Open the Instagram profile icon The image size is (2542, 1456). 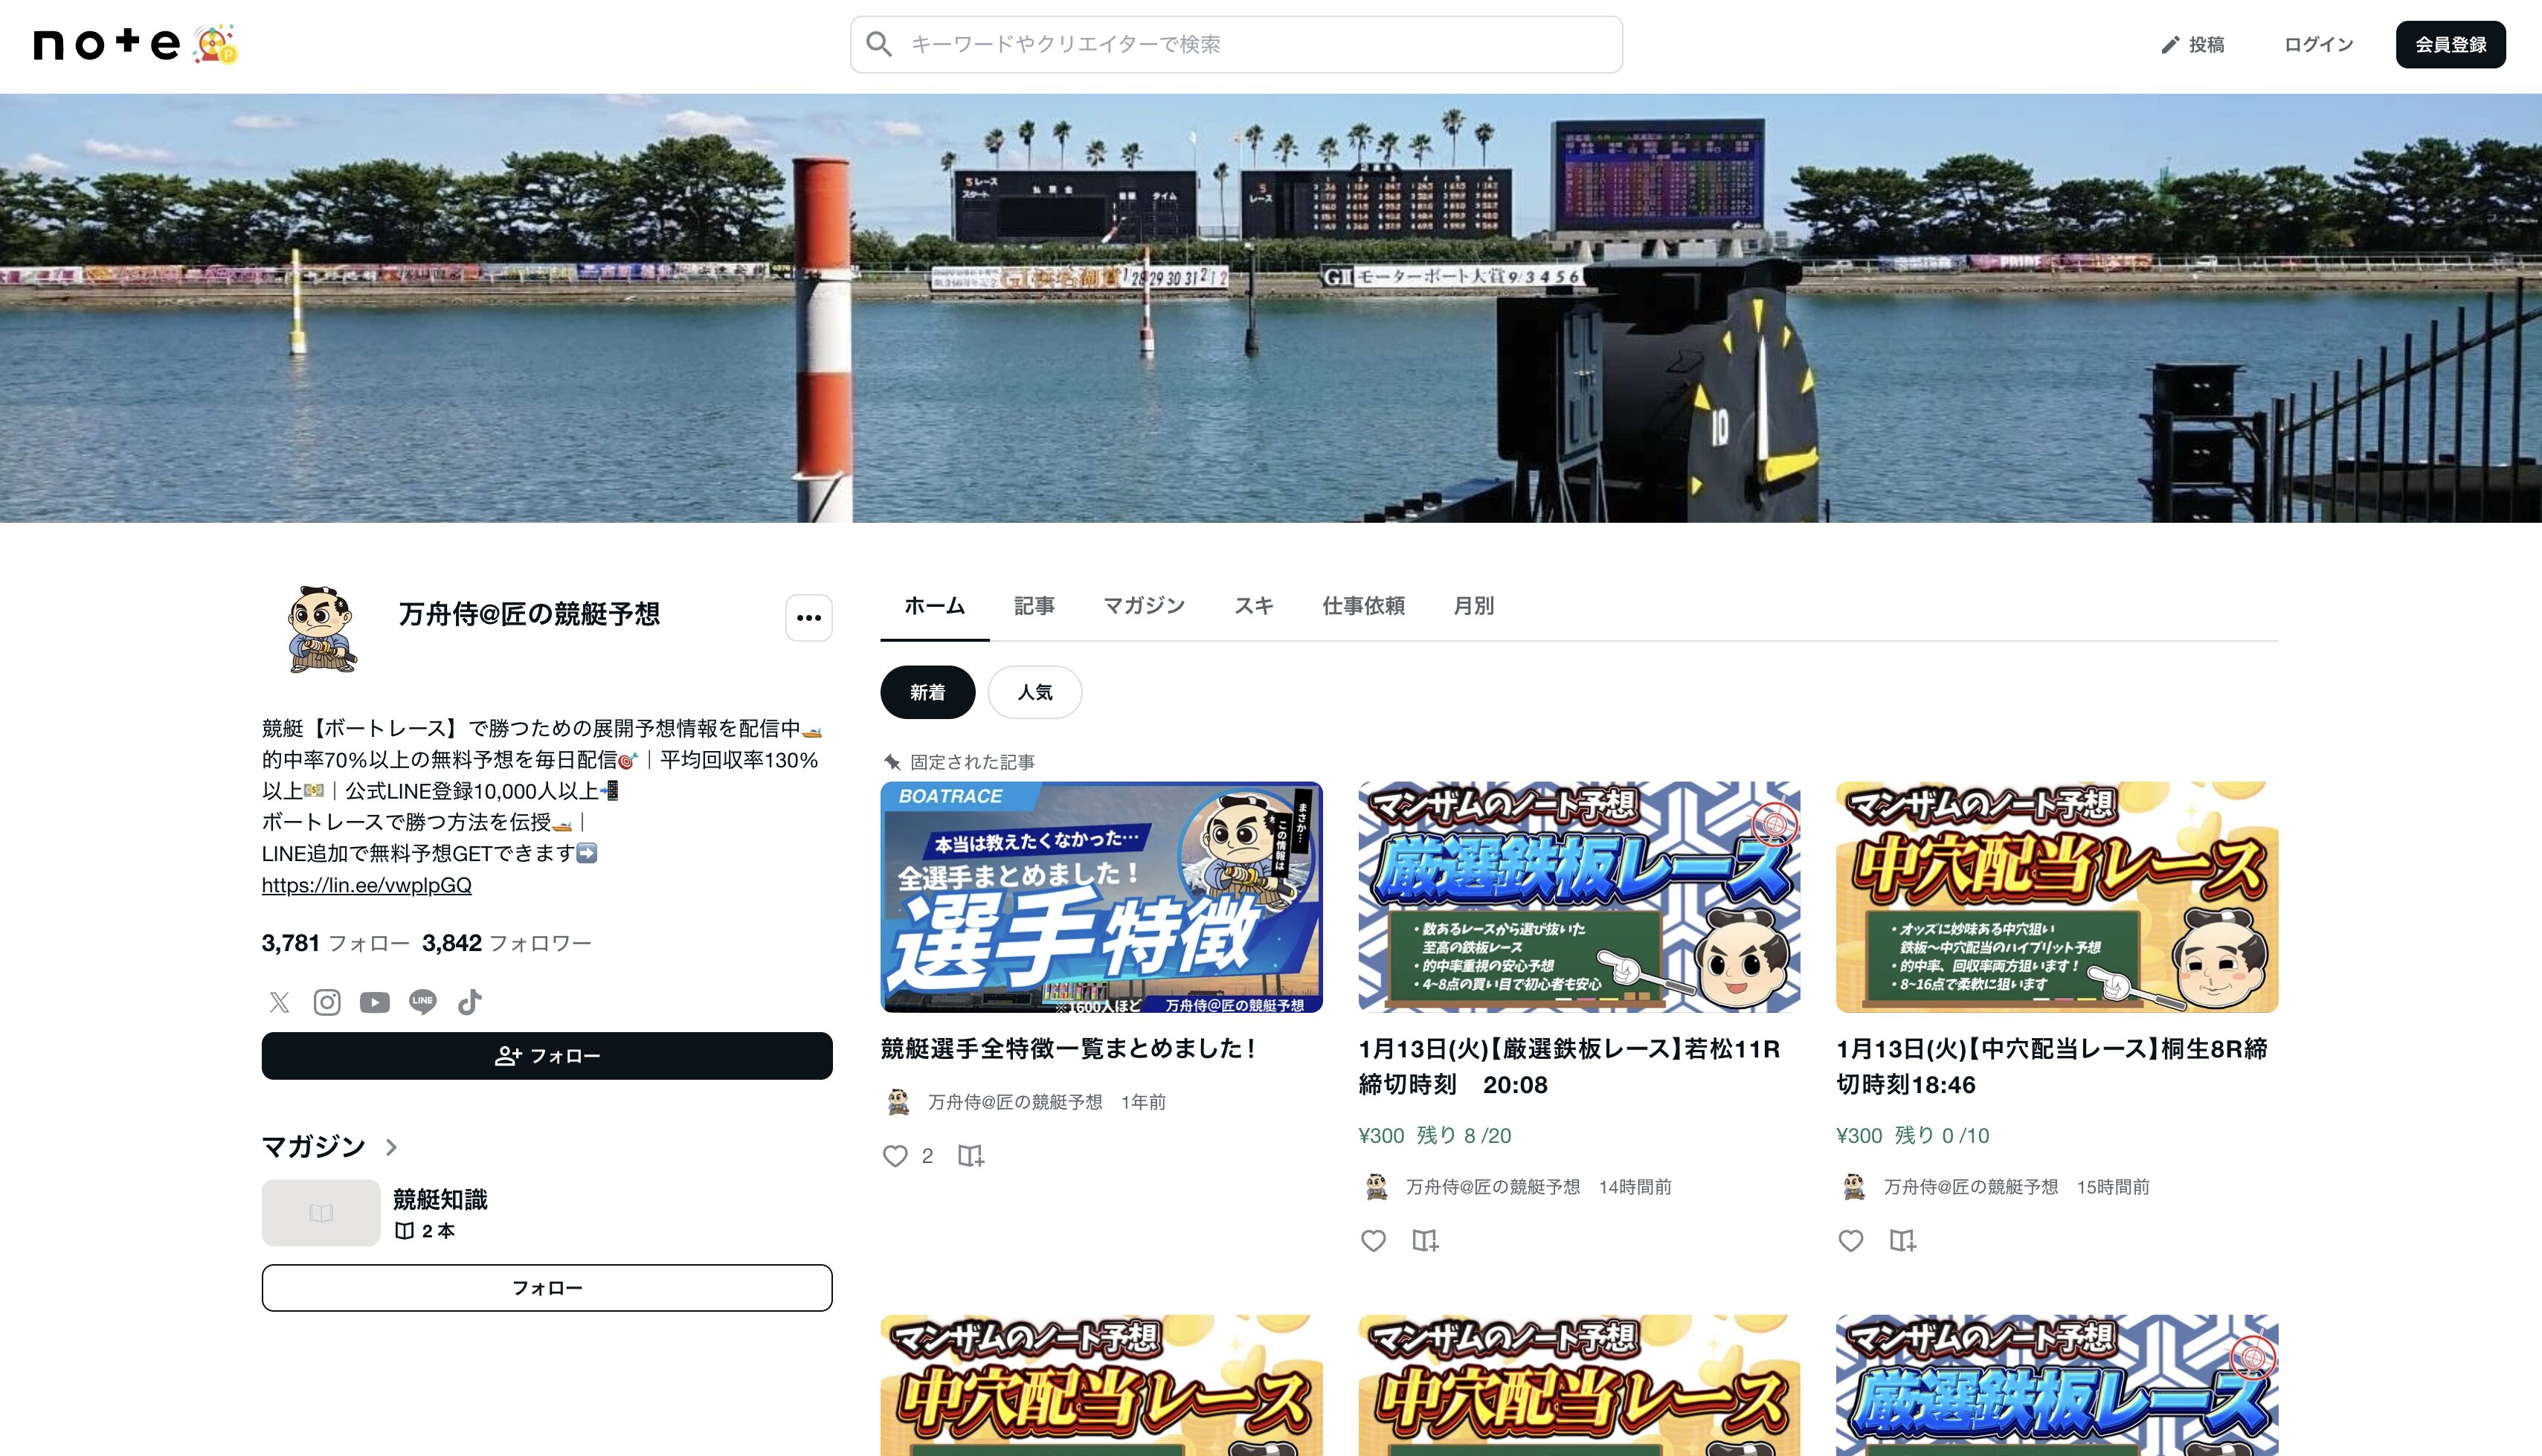pos(327,1002)
